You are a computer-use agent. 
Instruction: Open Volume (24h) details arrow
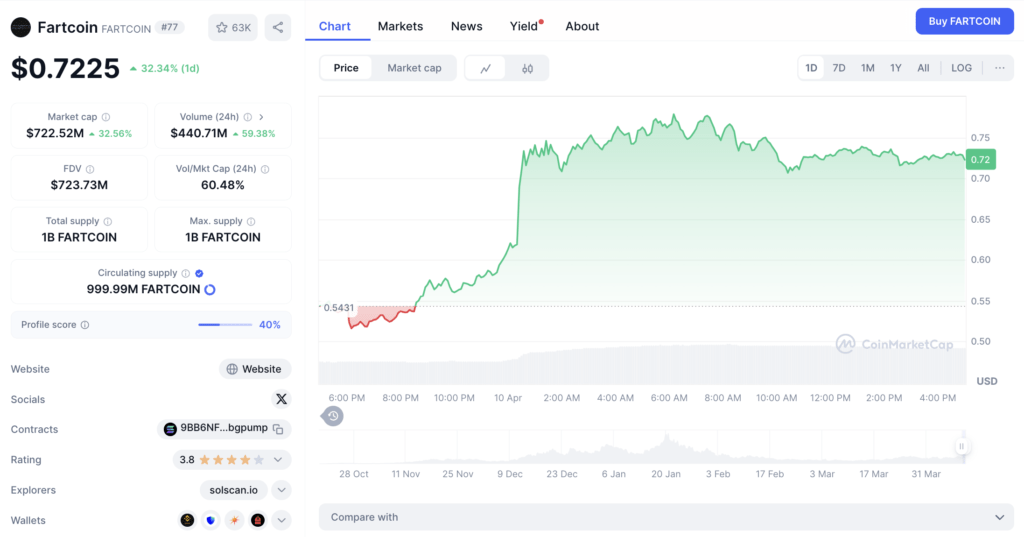(261, 117)
